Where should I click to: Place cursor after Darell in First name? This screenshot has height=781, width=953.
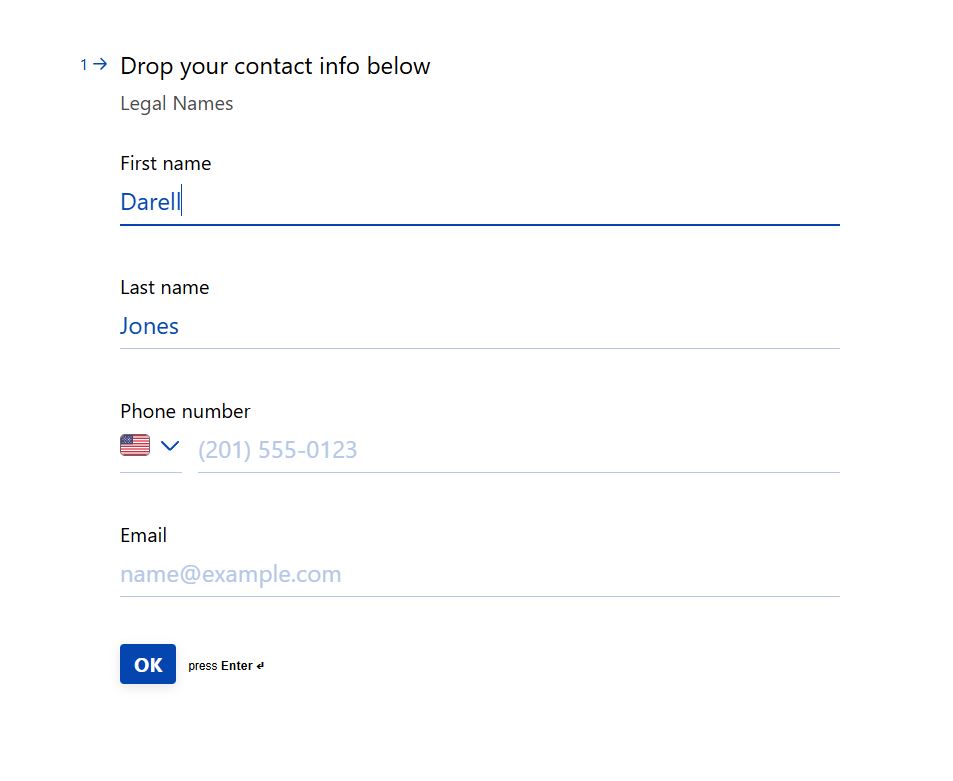coord(182,202)
